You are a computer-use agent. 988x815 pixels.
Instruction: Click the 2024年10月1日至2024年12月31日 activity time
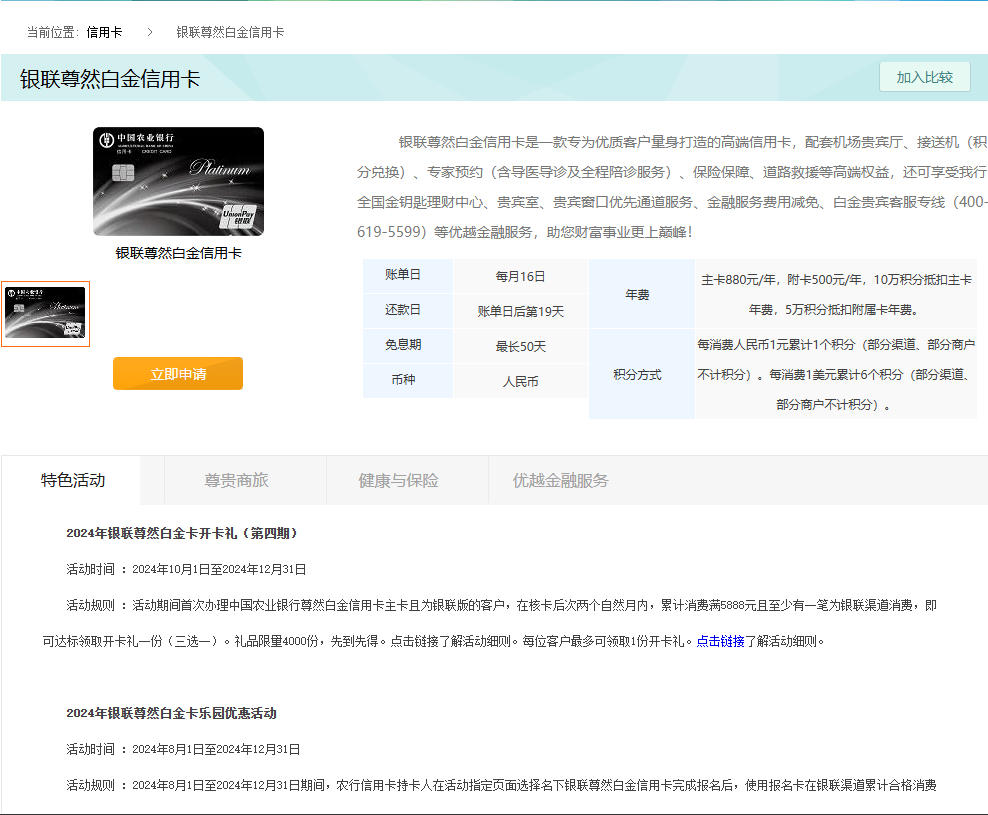tap(219, 569)
